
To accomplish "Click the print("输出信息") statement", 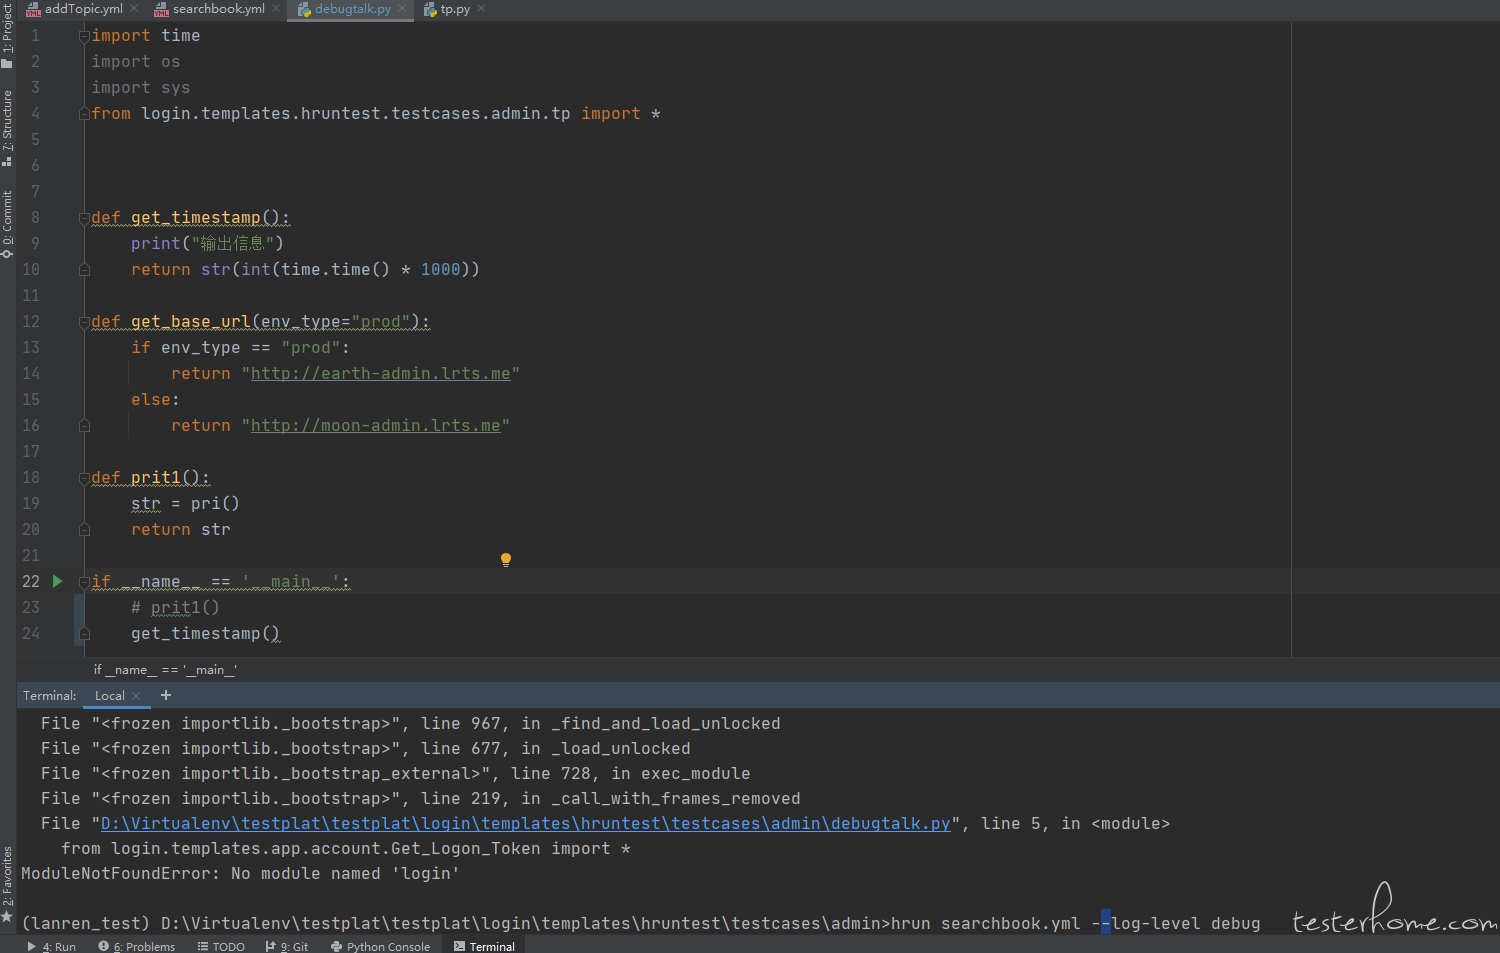I will (x=207, y=244).
